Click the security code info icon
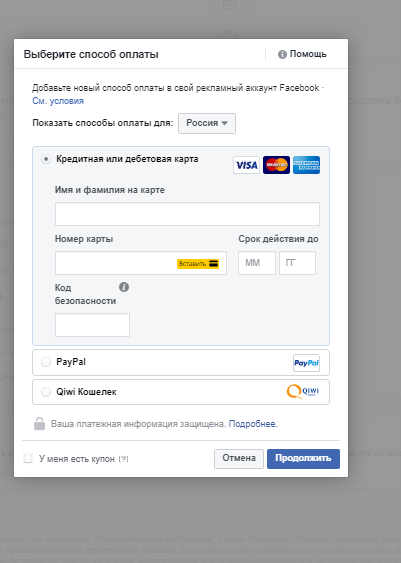The height and width of the screenshot is (563, 401). (x=124, y=287)
